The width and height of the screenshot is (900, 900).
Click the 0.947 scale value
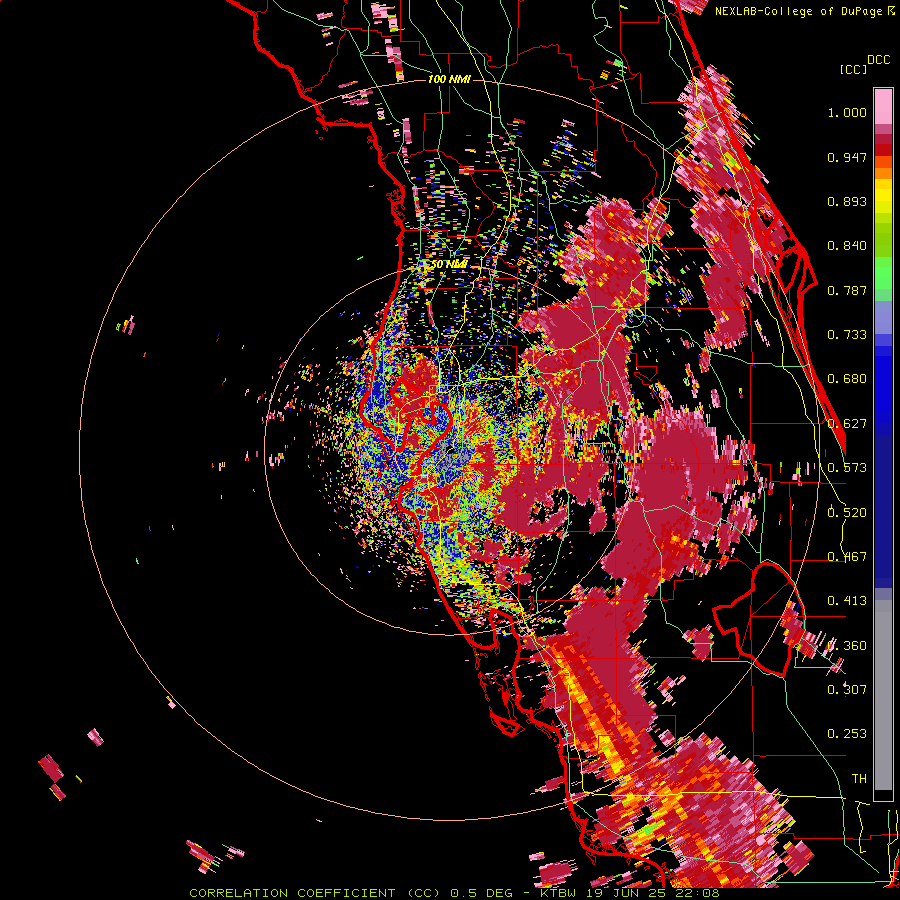click(x=847, y=157)
